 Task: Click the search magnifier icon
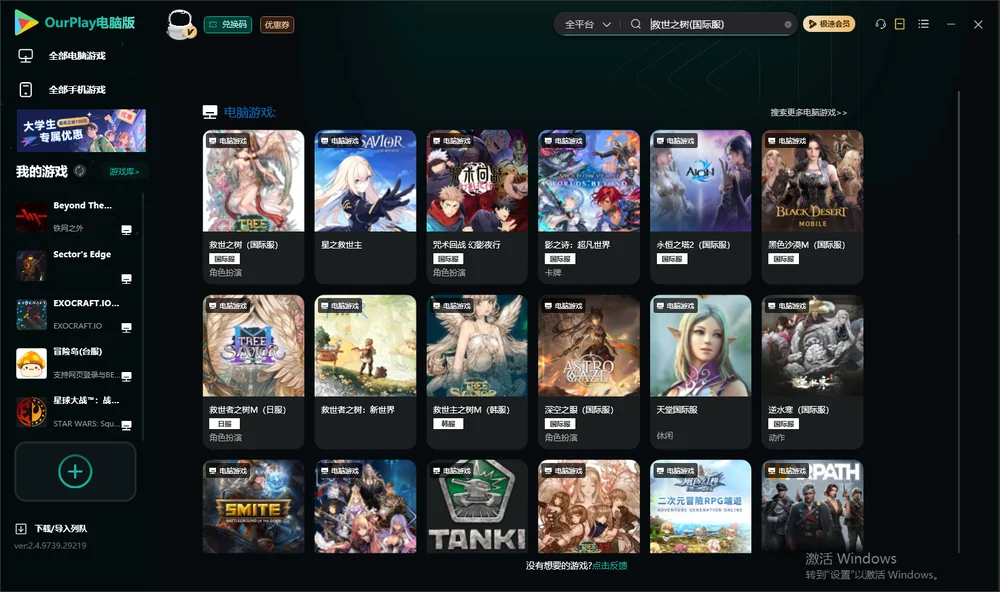point(635,24)
